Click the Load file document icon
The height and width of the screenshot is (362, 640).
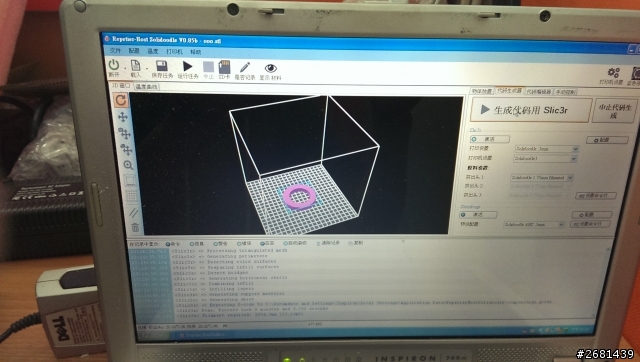tap(135, 65)
